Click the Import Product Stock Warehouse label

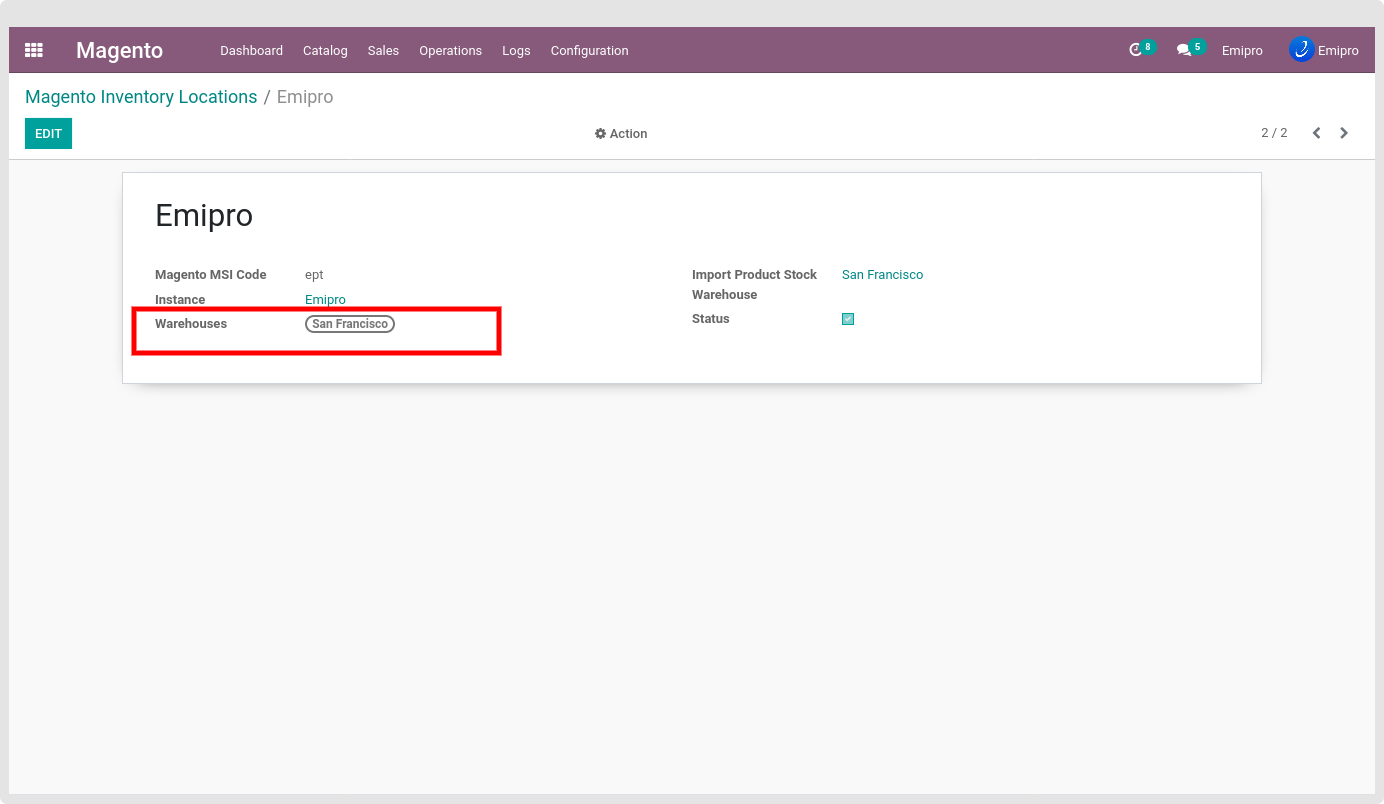tap(754, 285)
